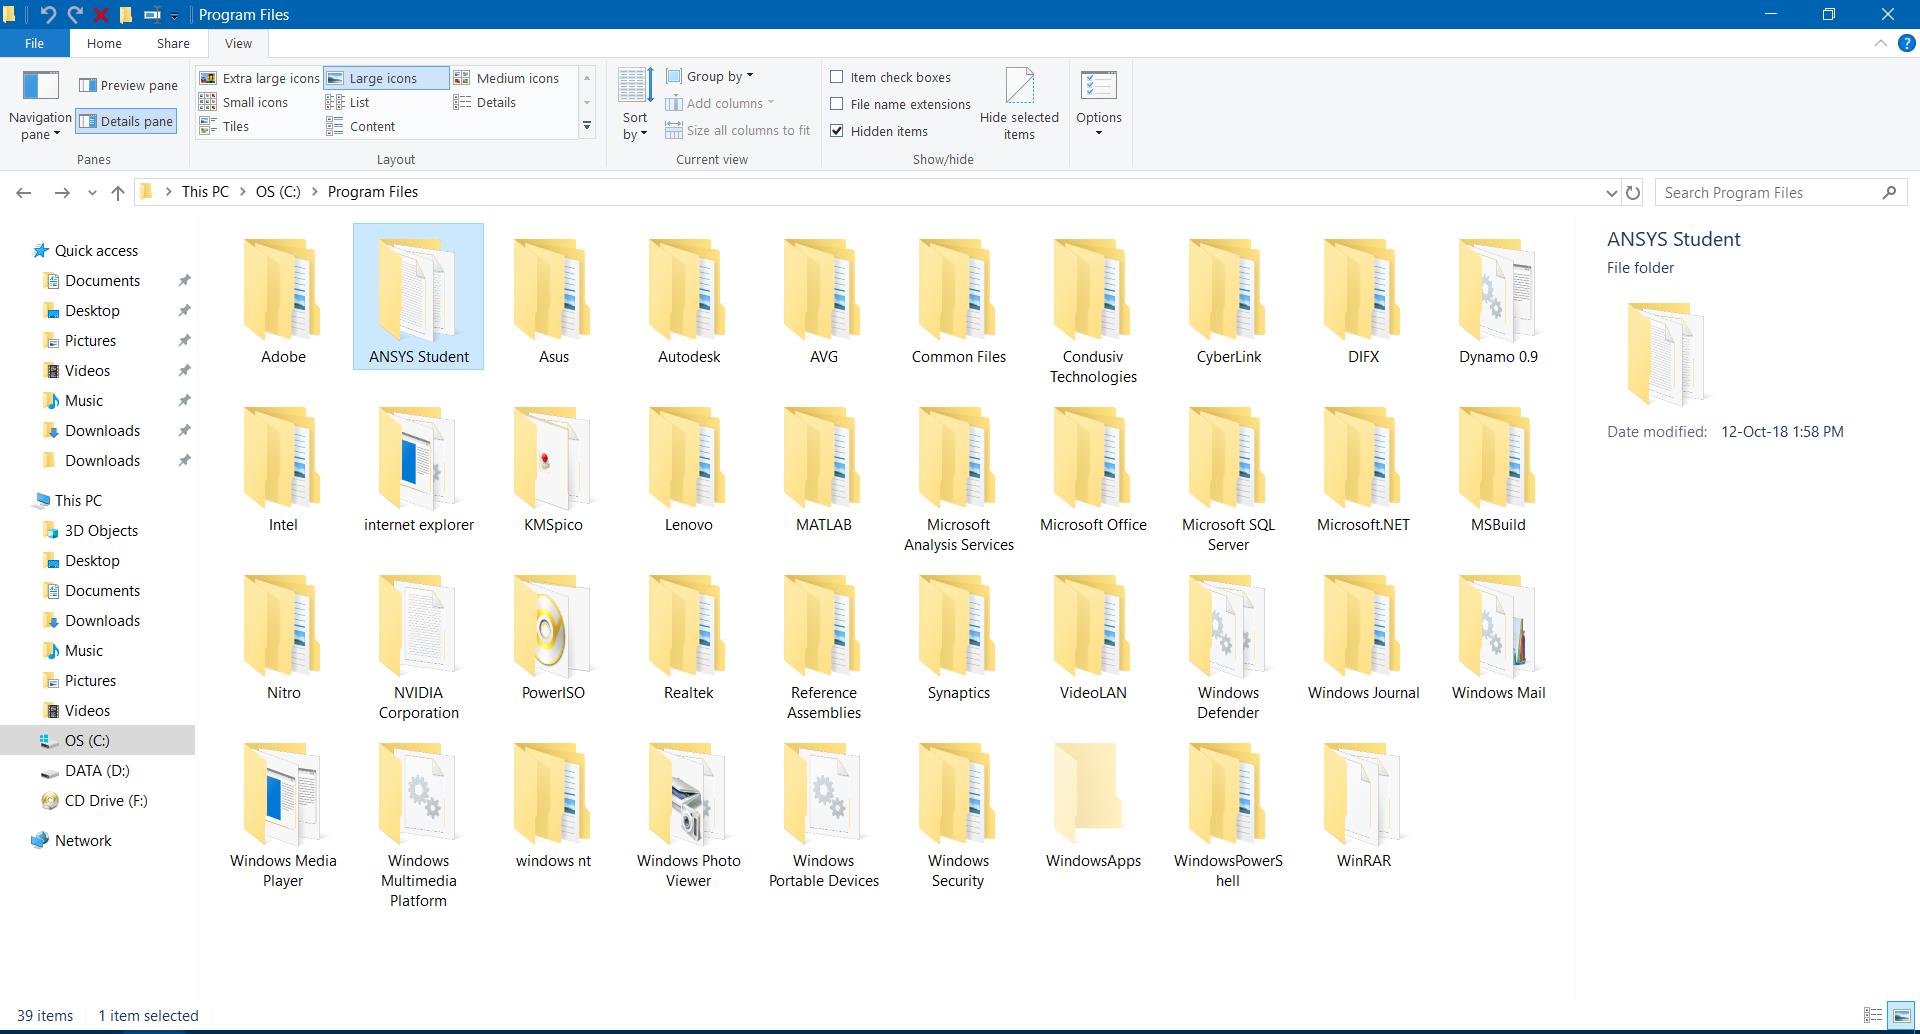Go up one folder level
Viewport: 1920px width, 1034px height.
coord(118,192)
